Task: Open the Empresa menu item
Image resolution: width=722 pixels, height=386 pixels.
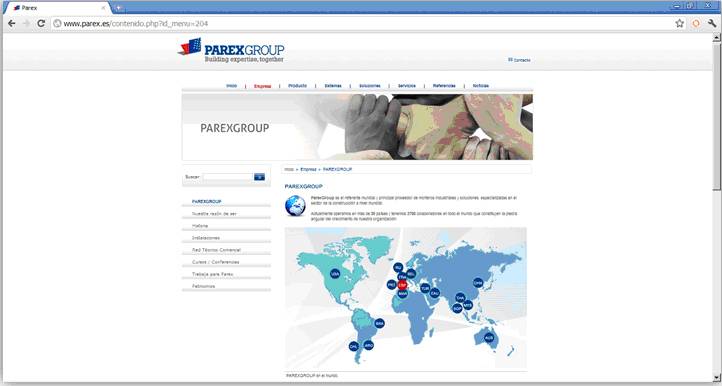Action: [x=262, y=86]
